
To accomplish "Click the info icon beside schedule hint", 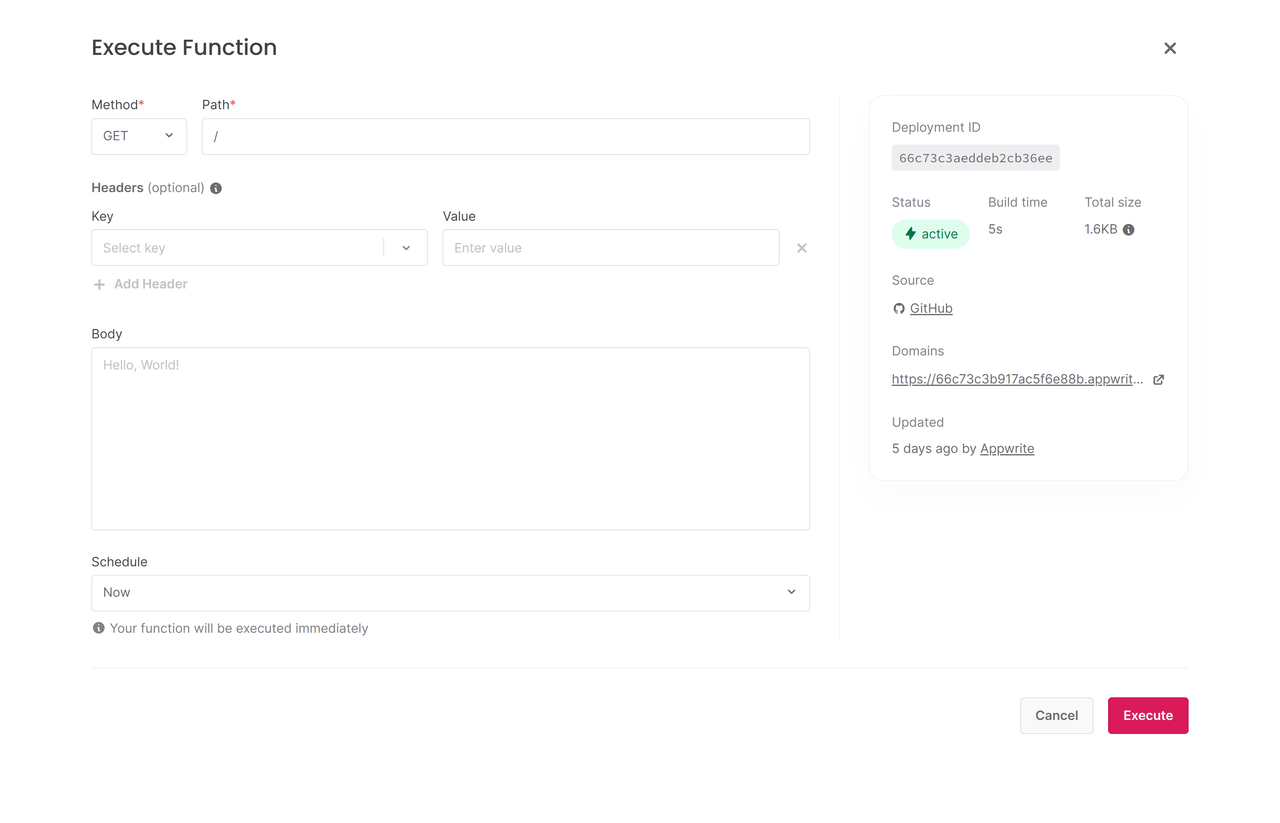I will (x=98, y=628).
